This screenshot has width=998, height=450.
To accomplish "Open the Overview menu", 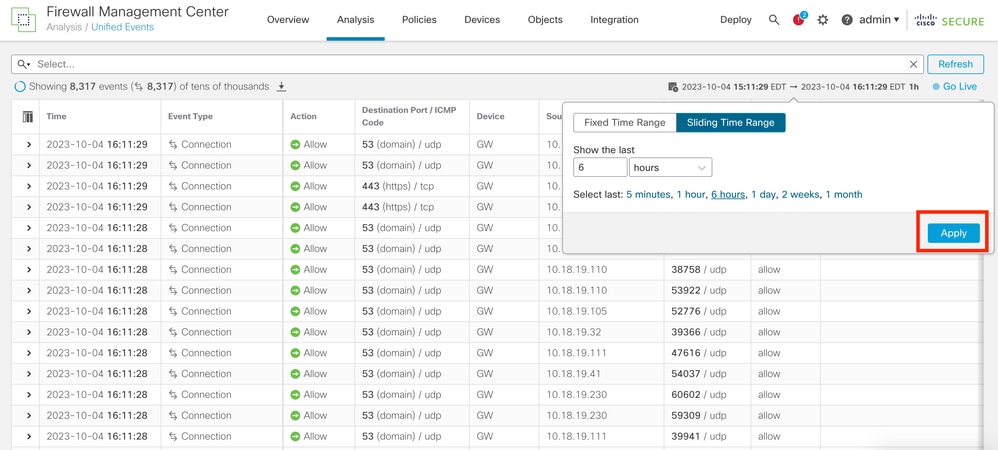I will pyautogui.click(x=288, y=20).
